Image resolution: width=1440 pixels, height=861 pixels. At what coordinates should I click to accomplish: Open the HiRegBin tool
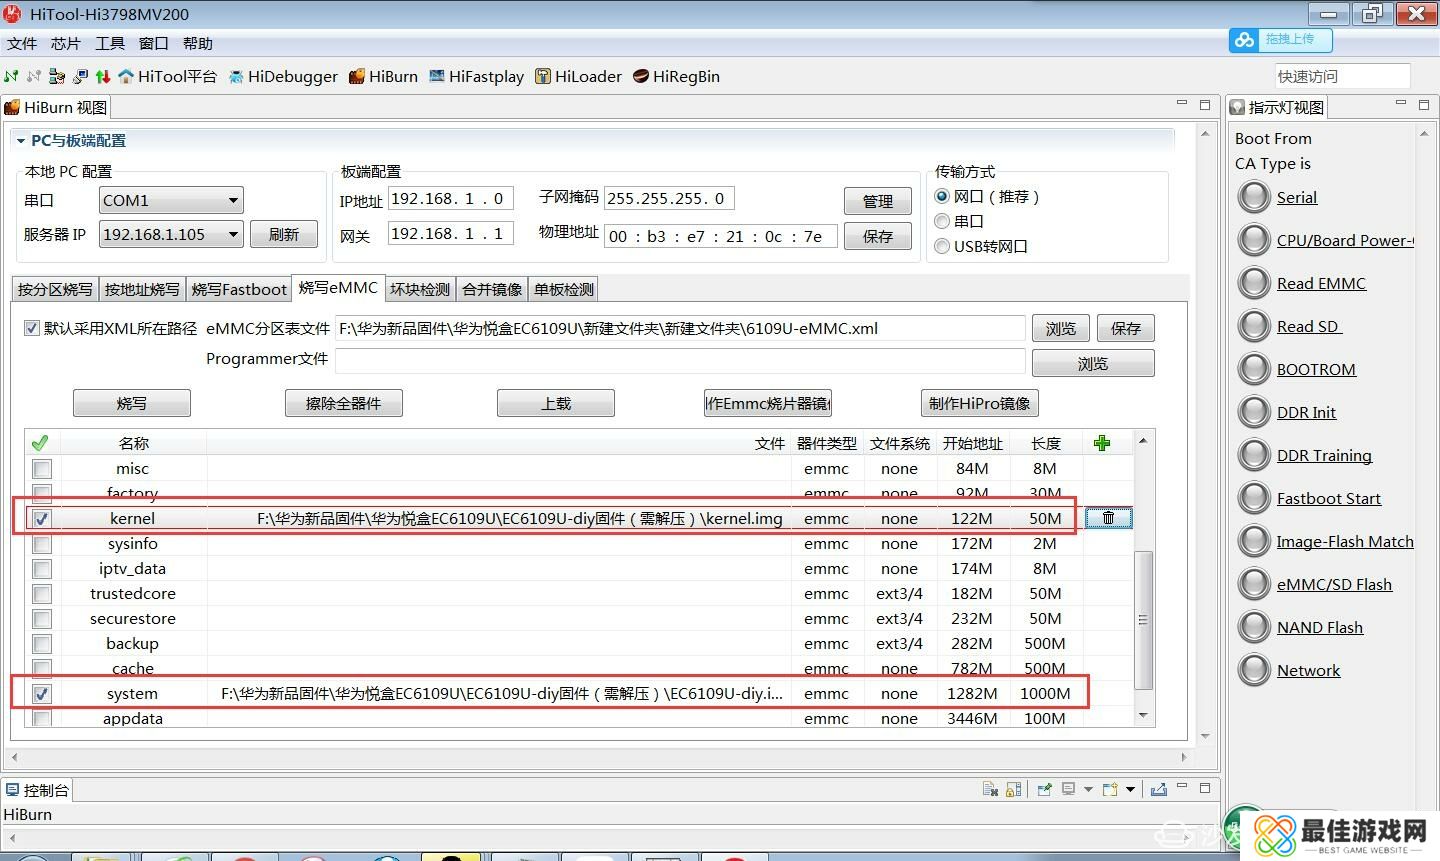click(676, 77)
